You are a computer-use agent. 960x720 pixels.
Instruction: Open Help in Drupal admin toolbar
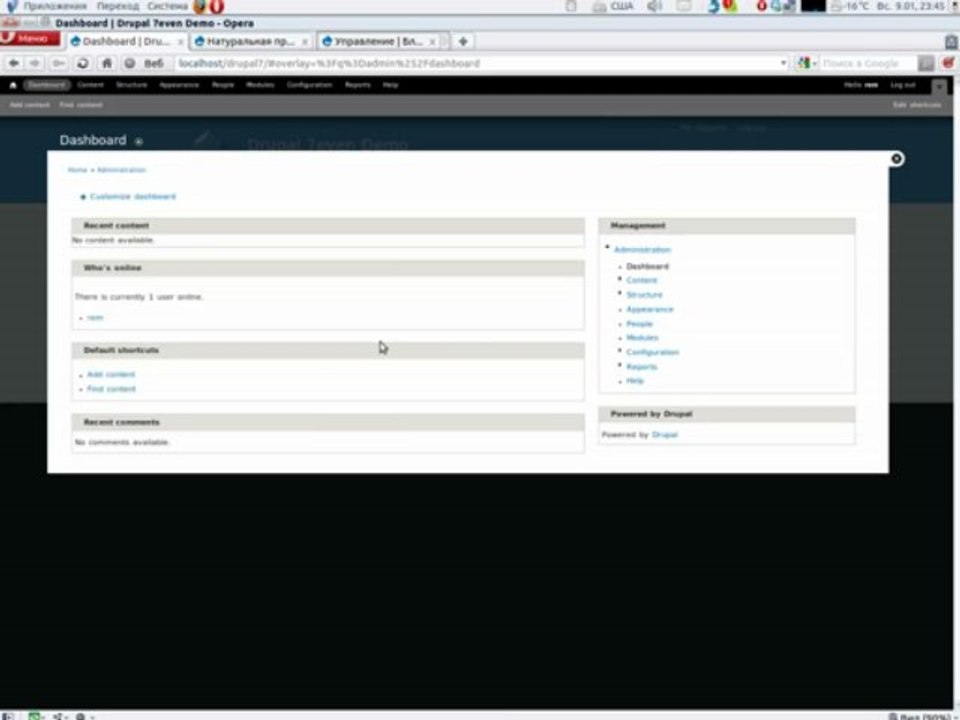391,85
